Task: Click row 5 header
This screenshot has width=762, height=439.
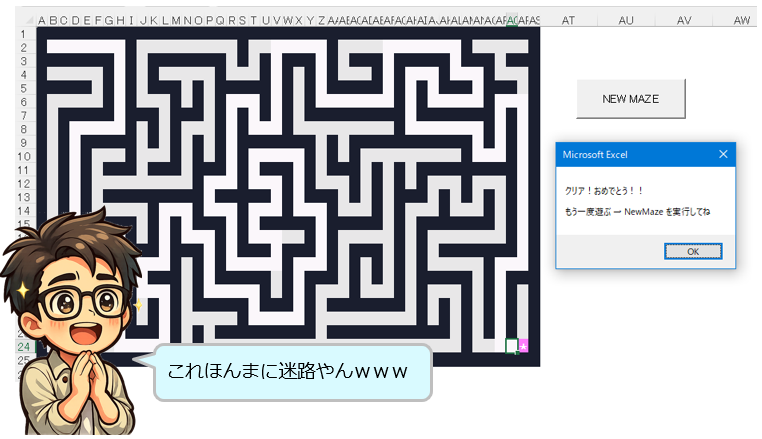Action: pos(22,88)
